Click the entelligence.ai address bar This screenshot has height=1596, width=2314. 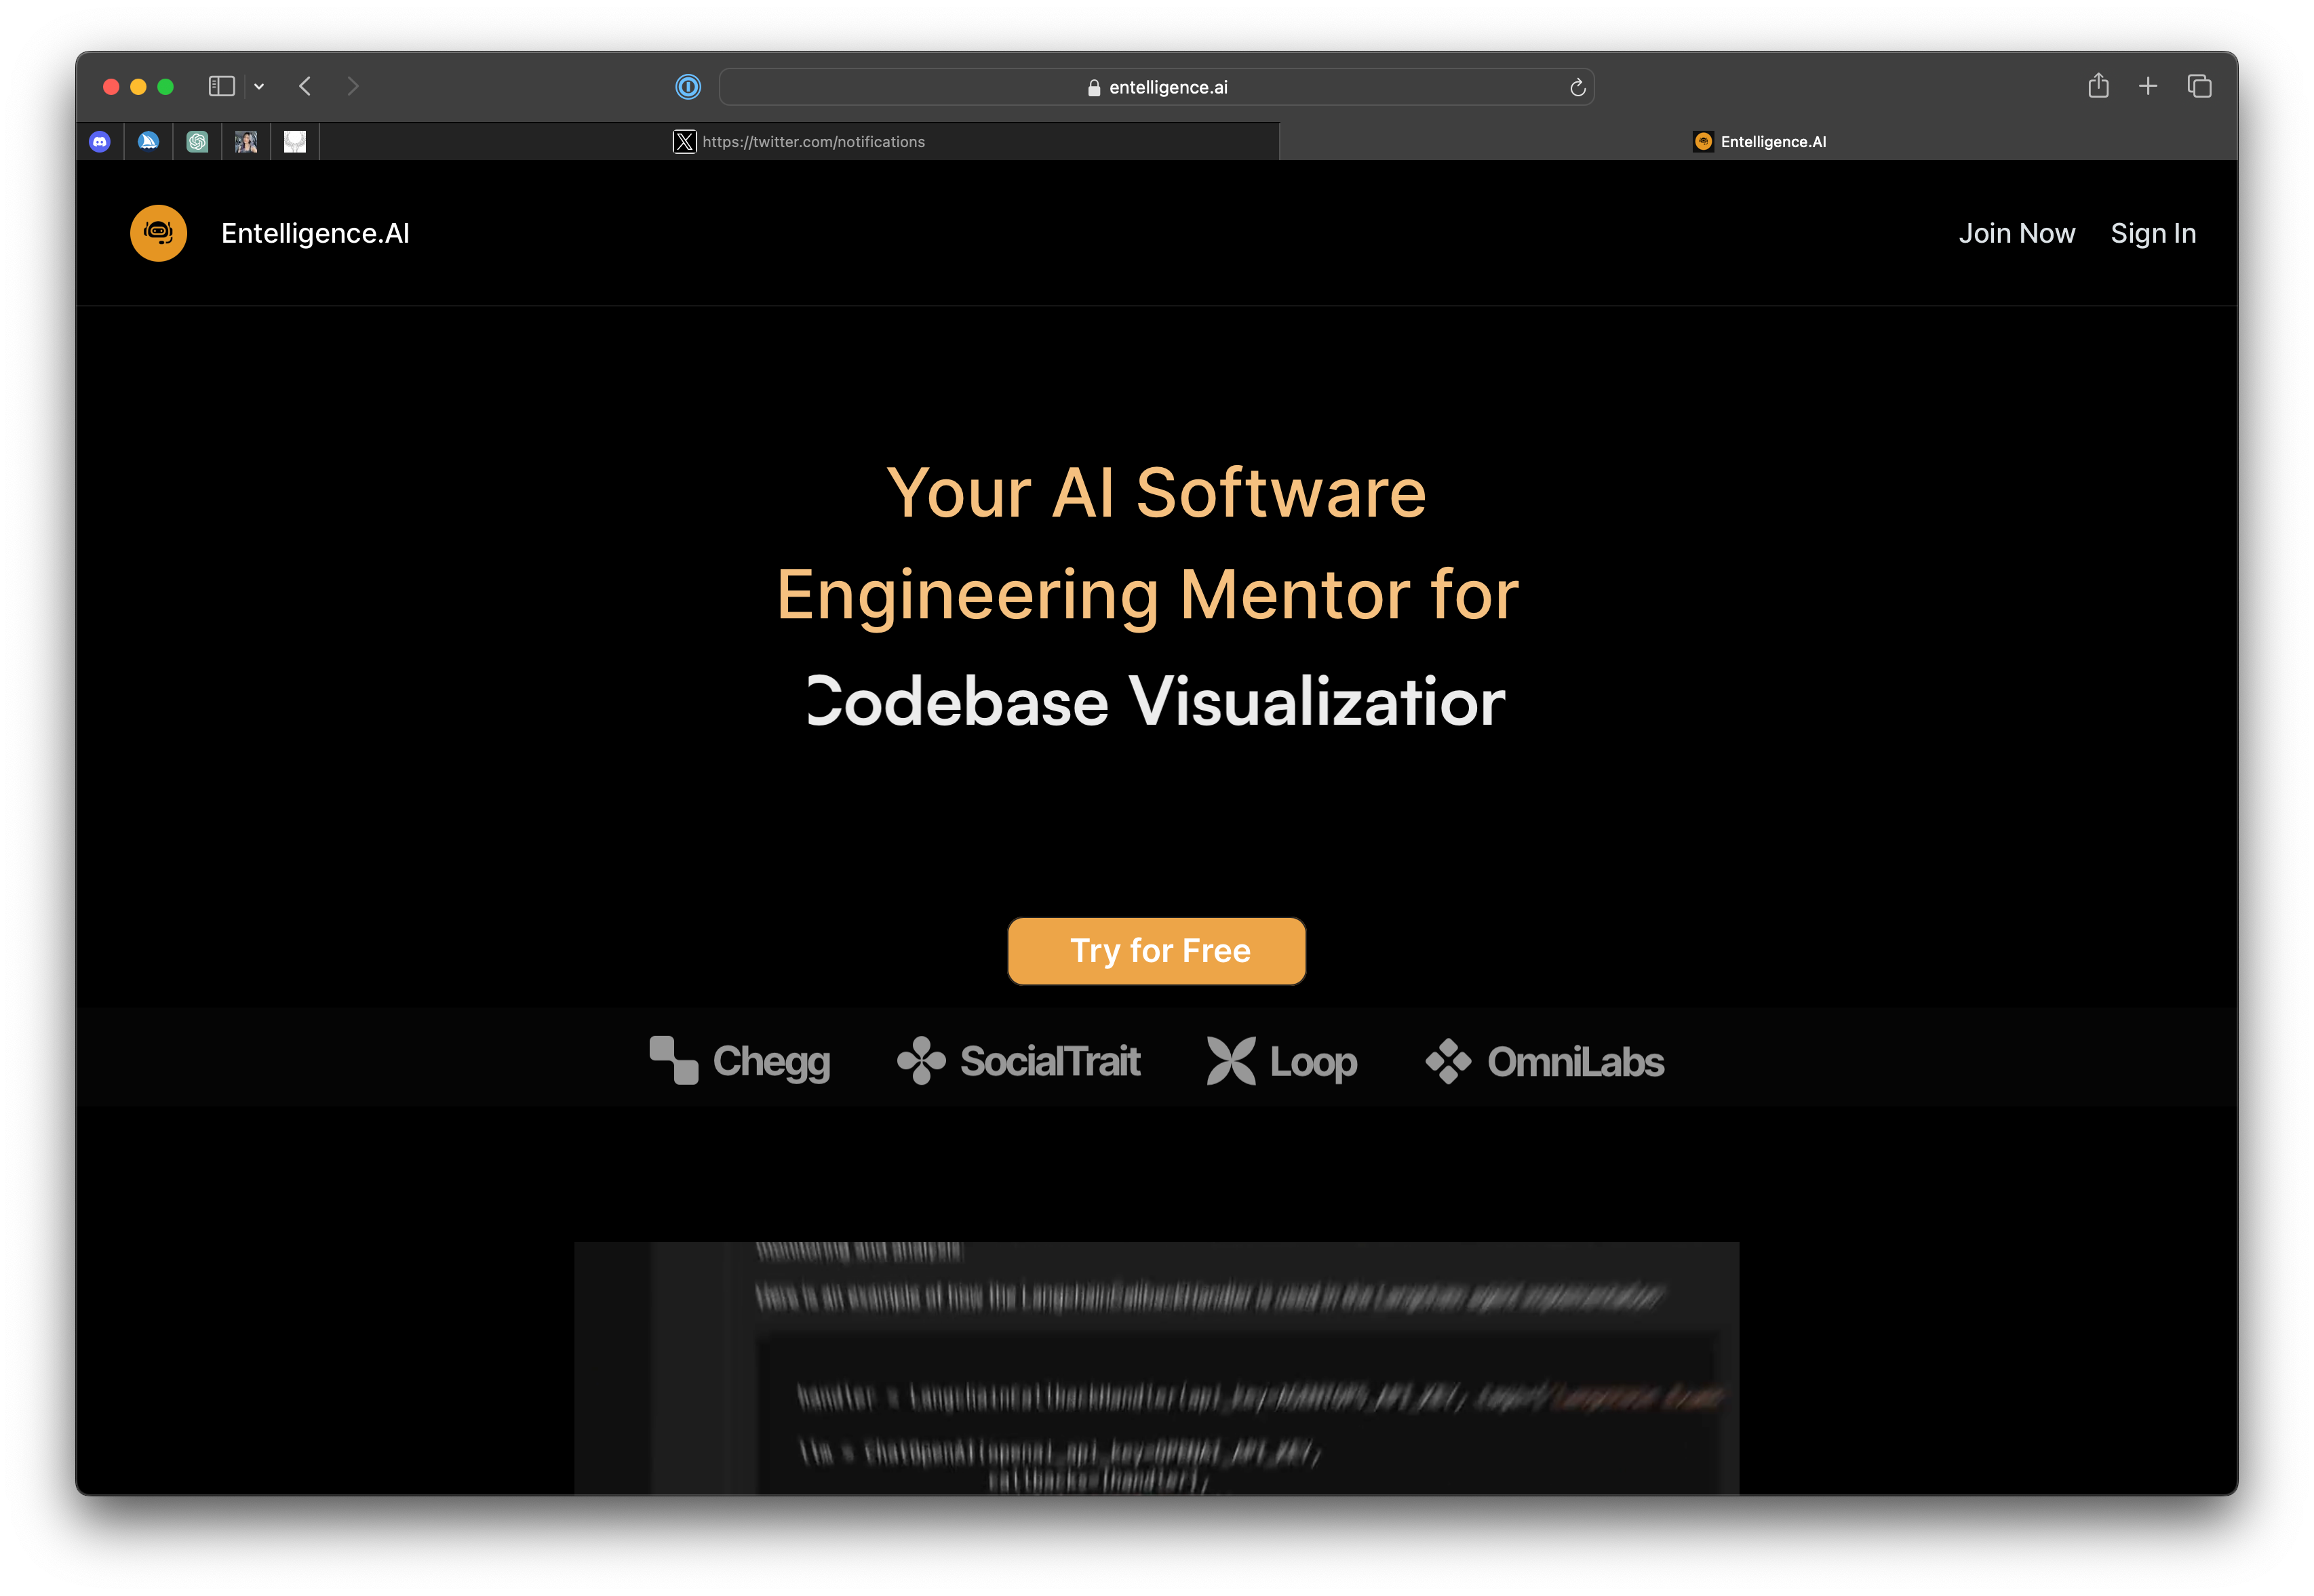pos(1156,87)
